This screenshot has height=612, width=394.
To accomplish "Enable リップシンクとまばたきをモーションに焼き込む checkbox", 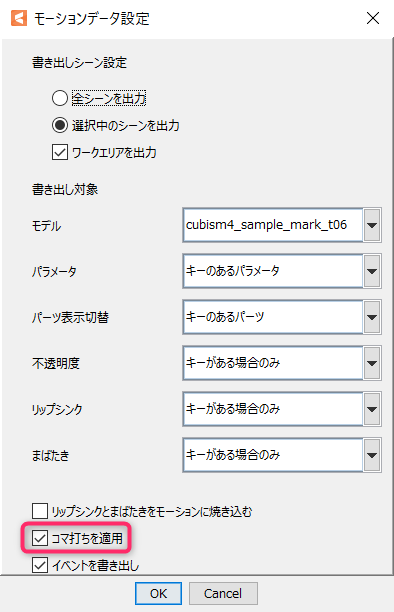I will (x=40, y=511).
